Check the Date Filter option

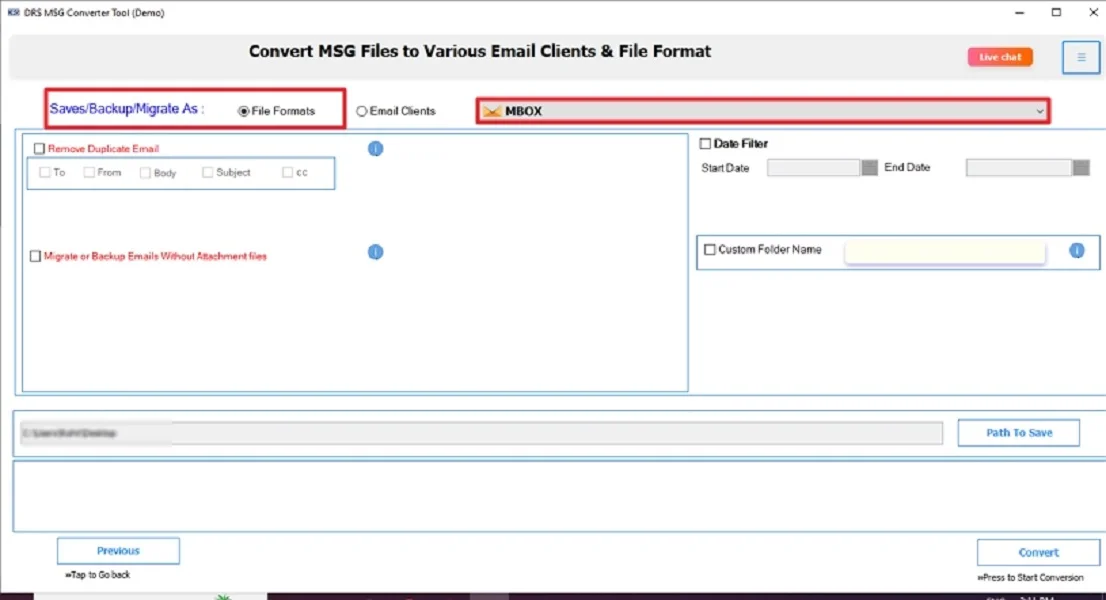(x=704, y=143)
